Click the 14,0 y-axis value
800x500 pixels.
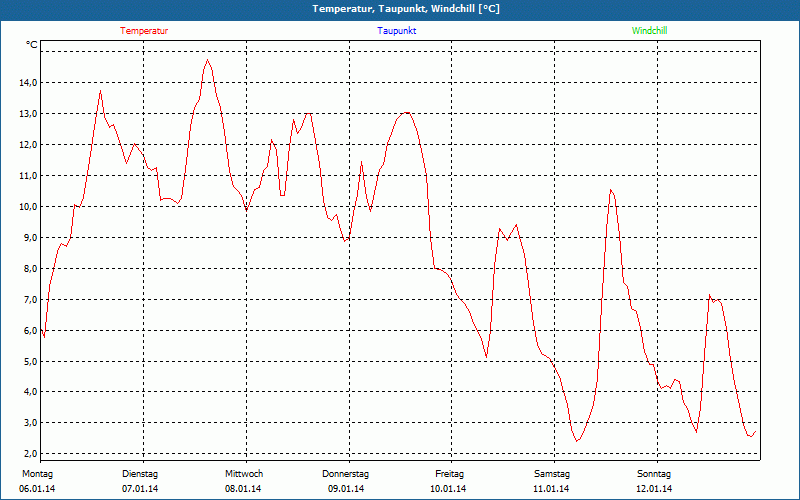pos(29,83)
